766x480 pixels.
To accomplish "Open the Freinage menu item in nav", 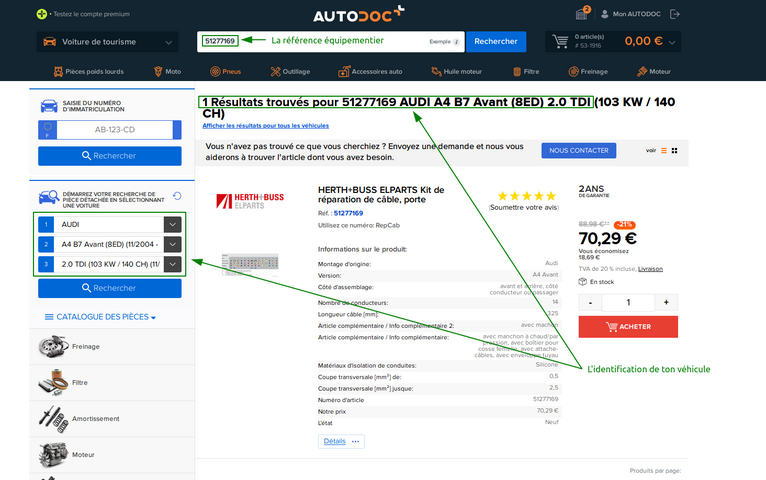I will (x=588, y=71).
